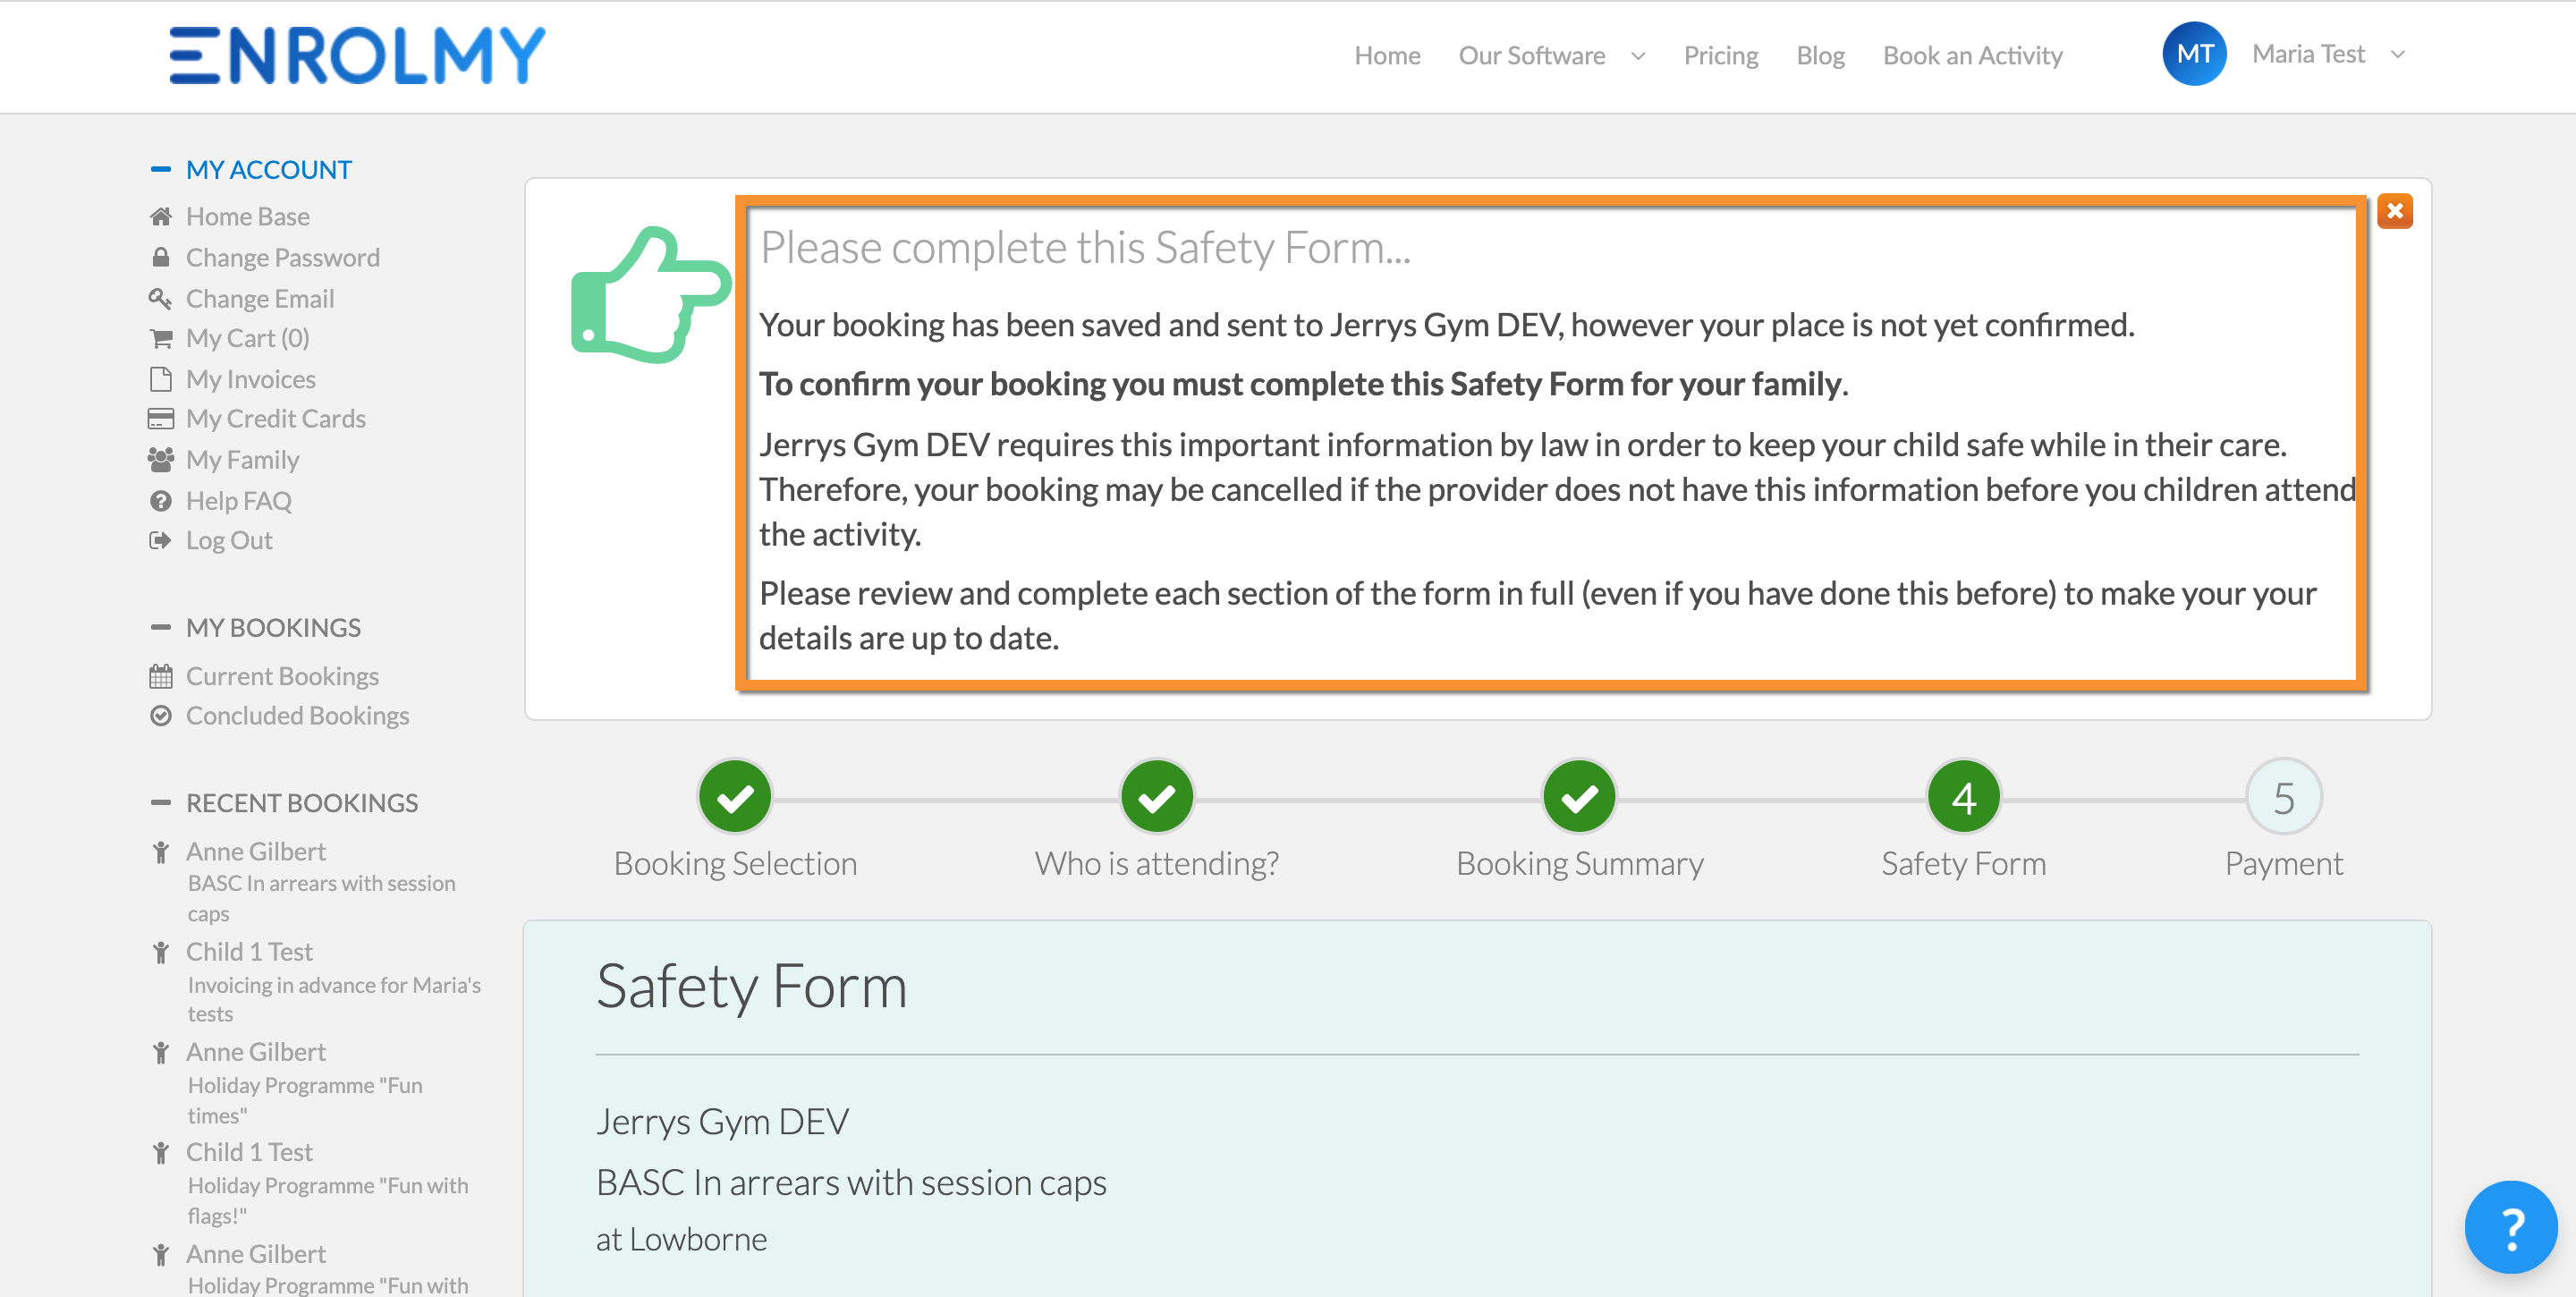Click the My Family people icon

tap(160, 459)
